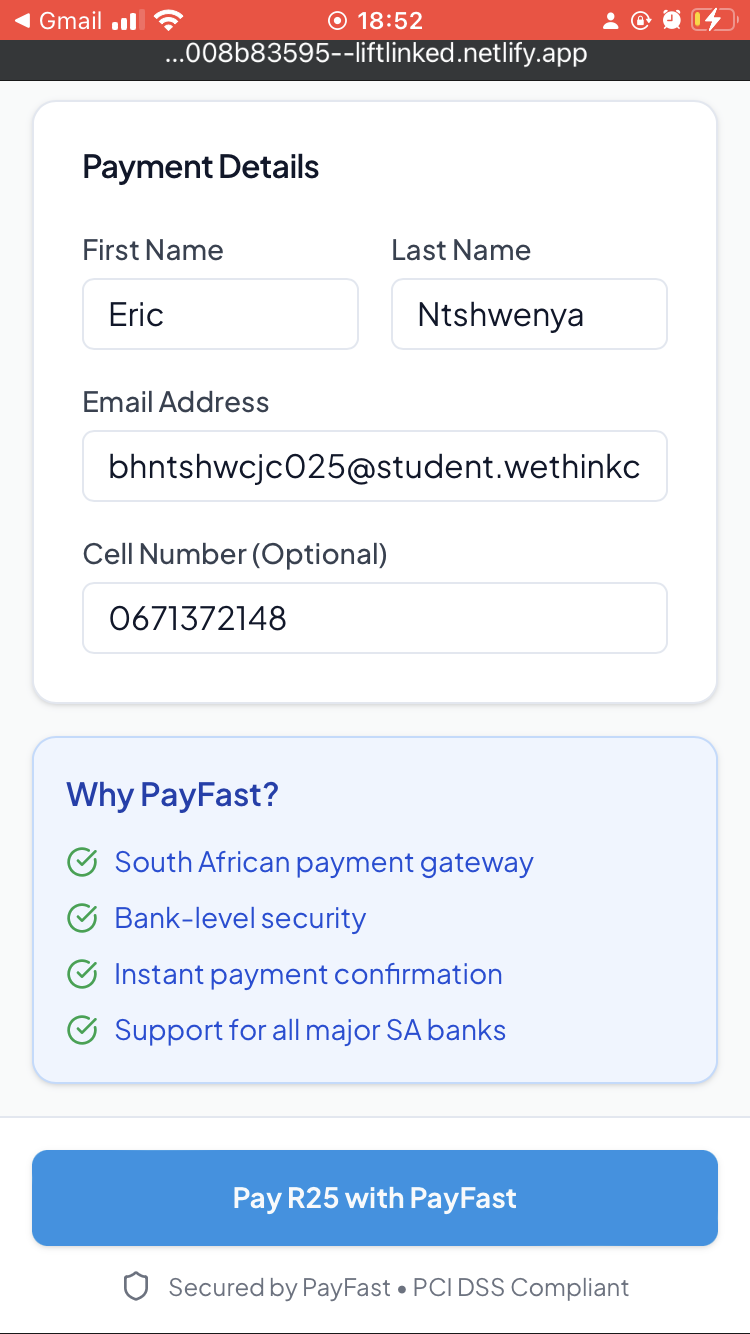The image size is (750, 1334).
Task: Tap the back arrow to Gmail
Action: click(x=22, y=20)
